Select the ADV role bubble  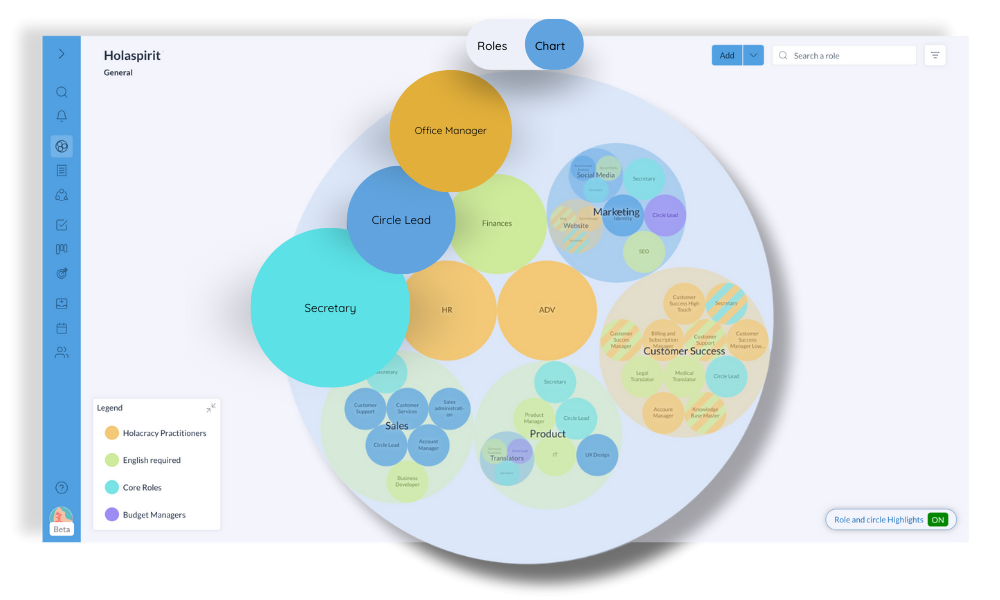click(547, 310)
